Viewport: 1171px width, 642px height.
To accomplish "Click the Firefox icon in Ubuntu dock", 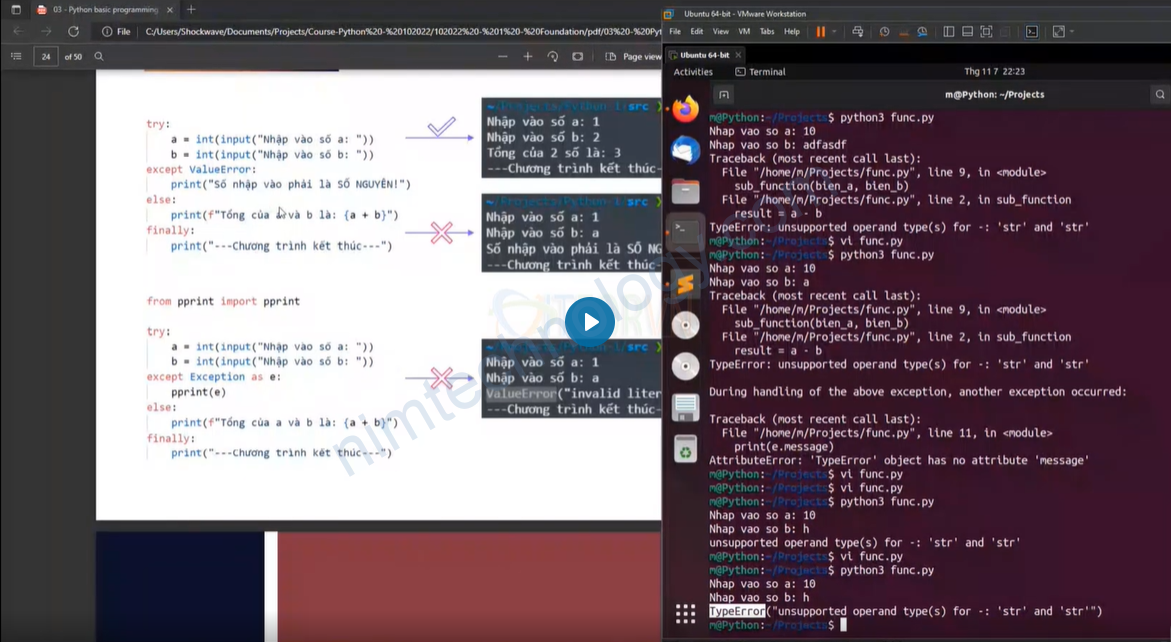I will [x=685, y=108].
